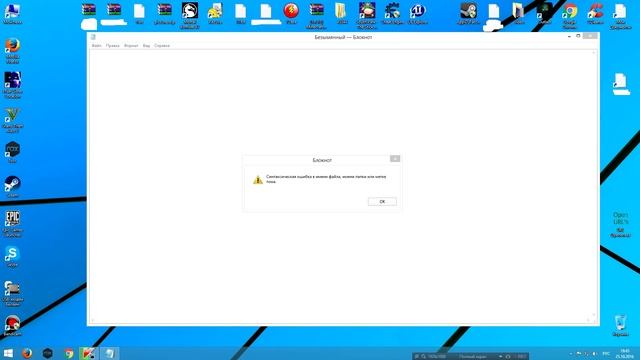Select the blue gear tool desktop shortcut
Screen dimensions: 640x360
(x=392, y=13)
